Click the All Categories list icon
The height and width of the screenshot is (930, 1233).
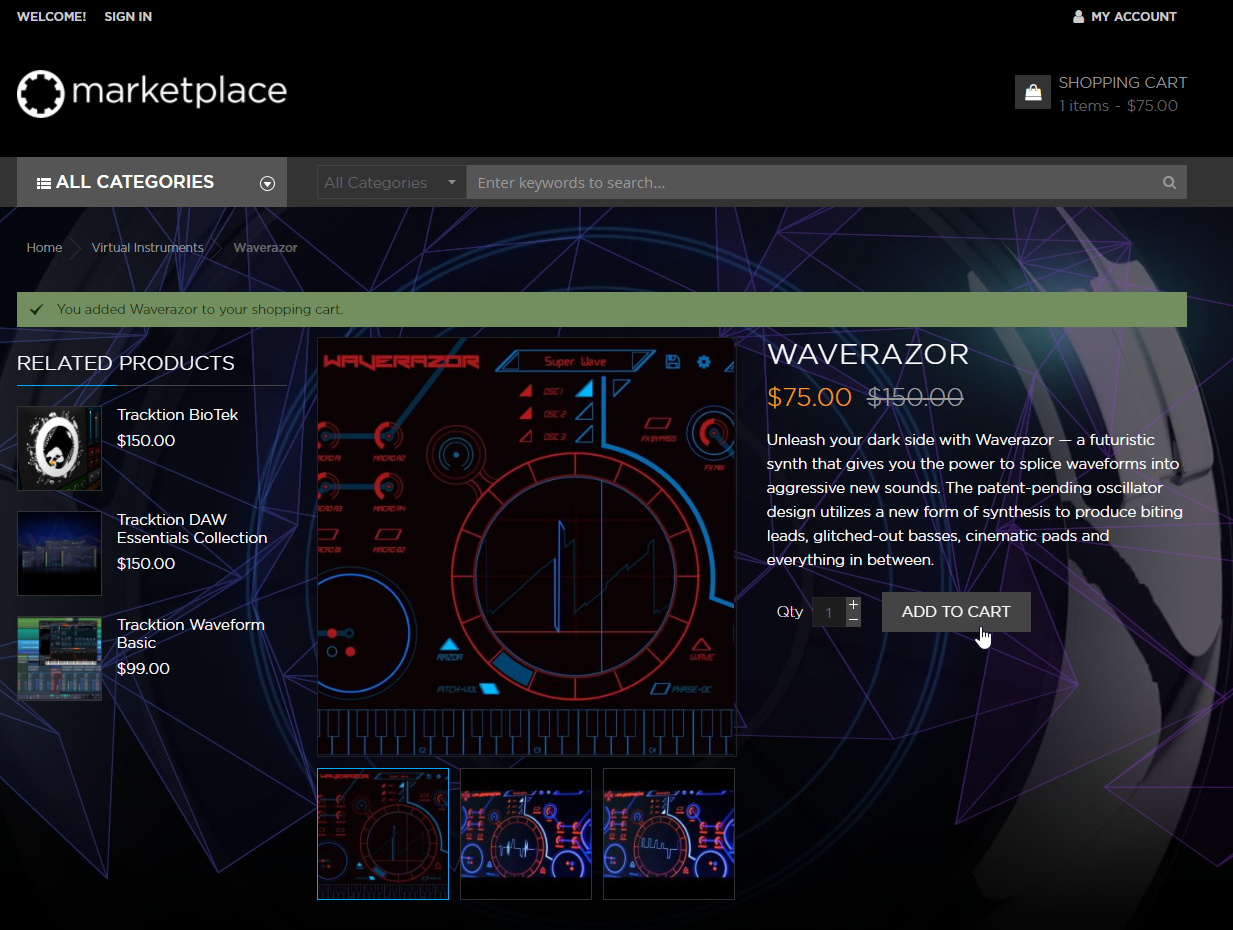(44, 183)
